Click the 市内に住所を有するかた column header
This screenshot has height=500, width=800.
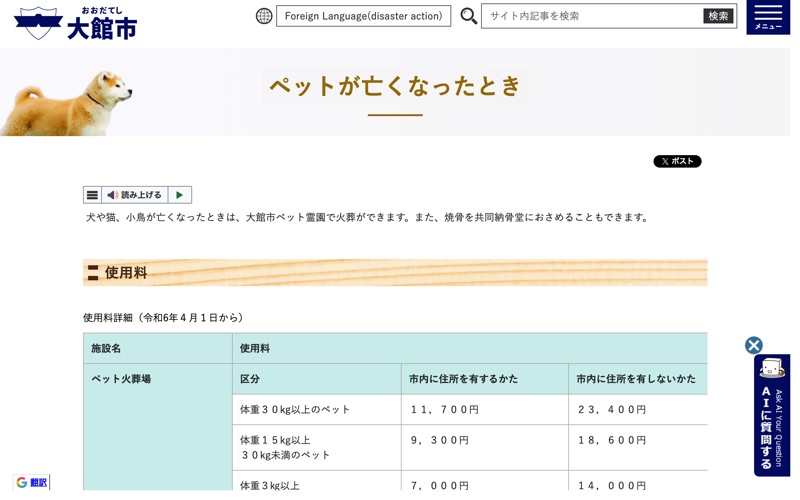click(485, 379)
